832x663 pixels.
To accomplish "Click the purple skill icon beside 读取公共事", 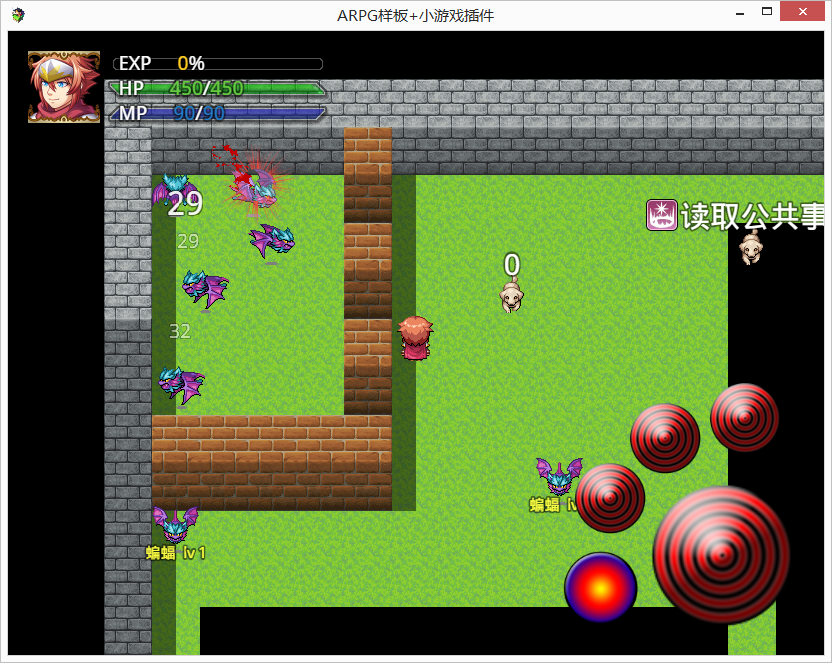I will point(662,215).
